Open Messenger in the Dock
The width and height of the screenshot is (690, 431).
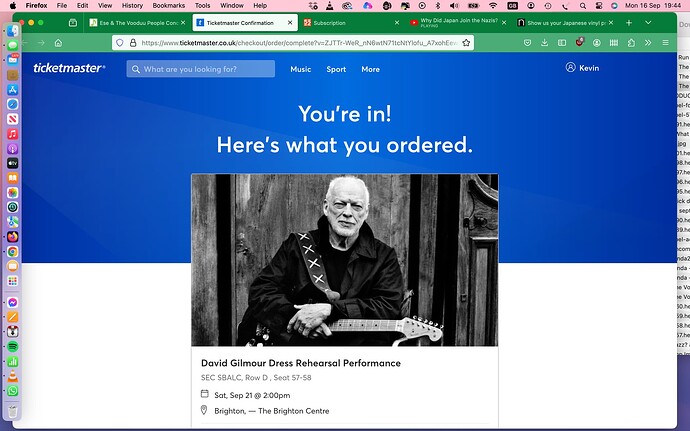tap(13, 302)
